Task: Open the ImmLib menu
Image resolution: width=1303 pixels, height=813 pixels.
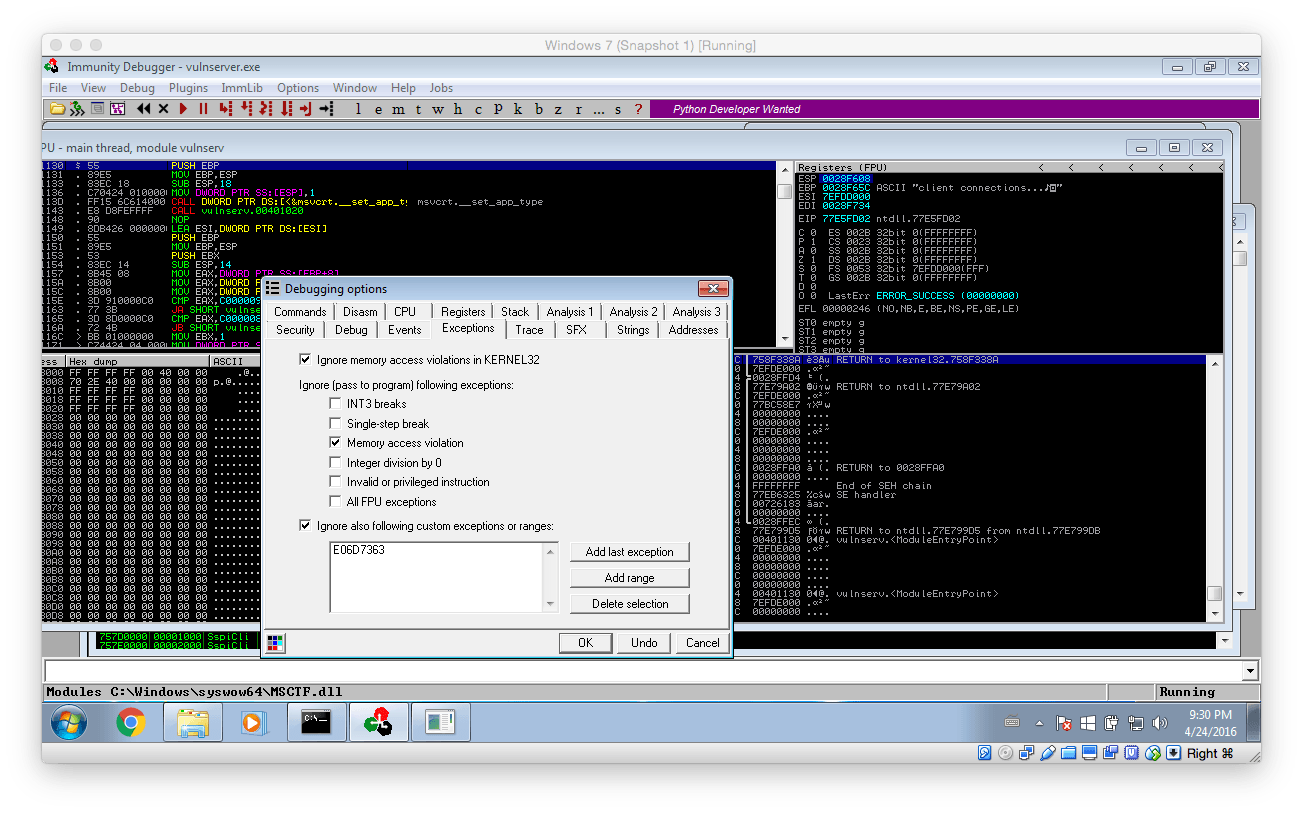Action: [x=243, y=88]
